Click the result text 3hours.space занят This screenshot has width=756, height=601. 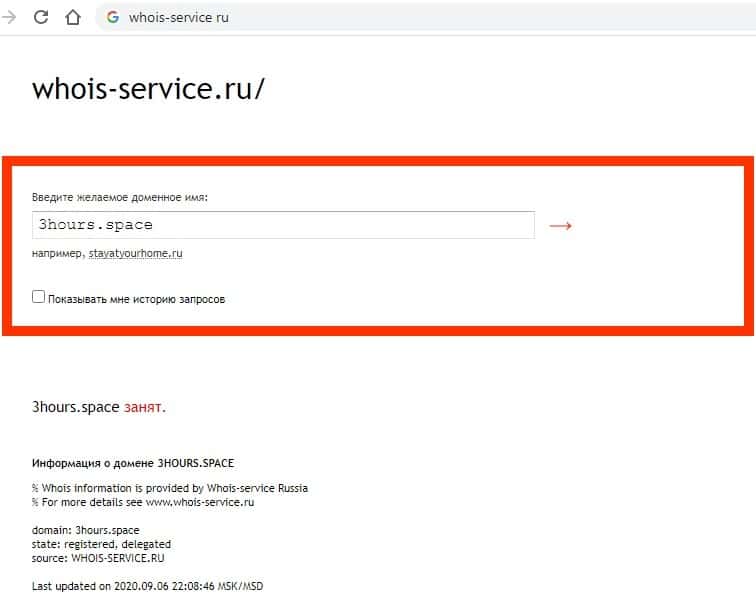98,407
